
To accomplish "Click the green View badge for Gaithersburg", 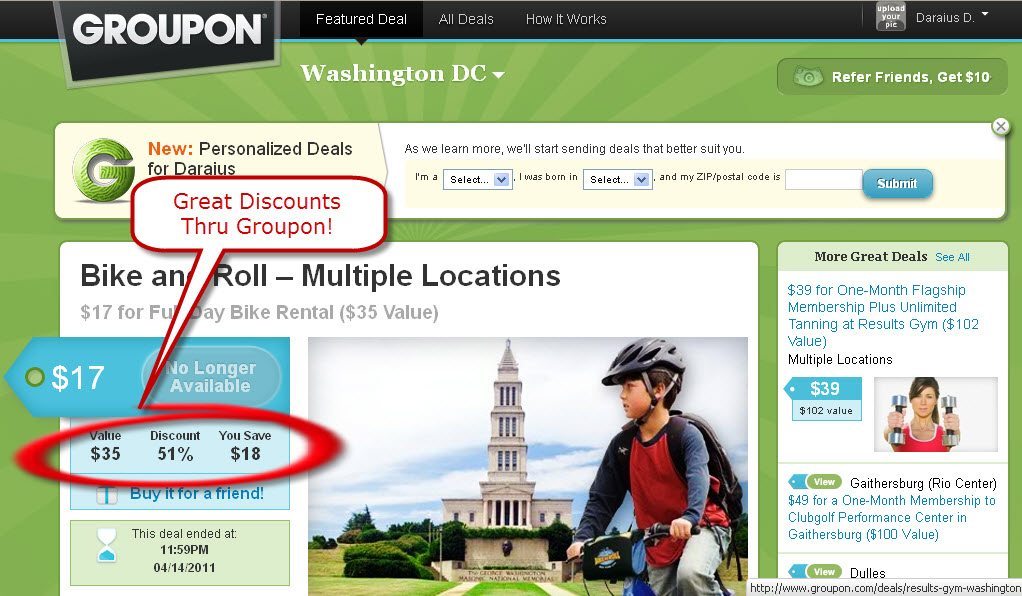I will pos(824,482).
